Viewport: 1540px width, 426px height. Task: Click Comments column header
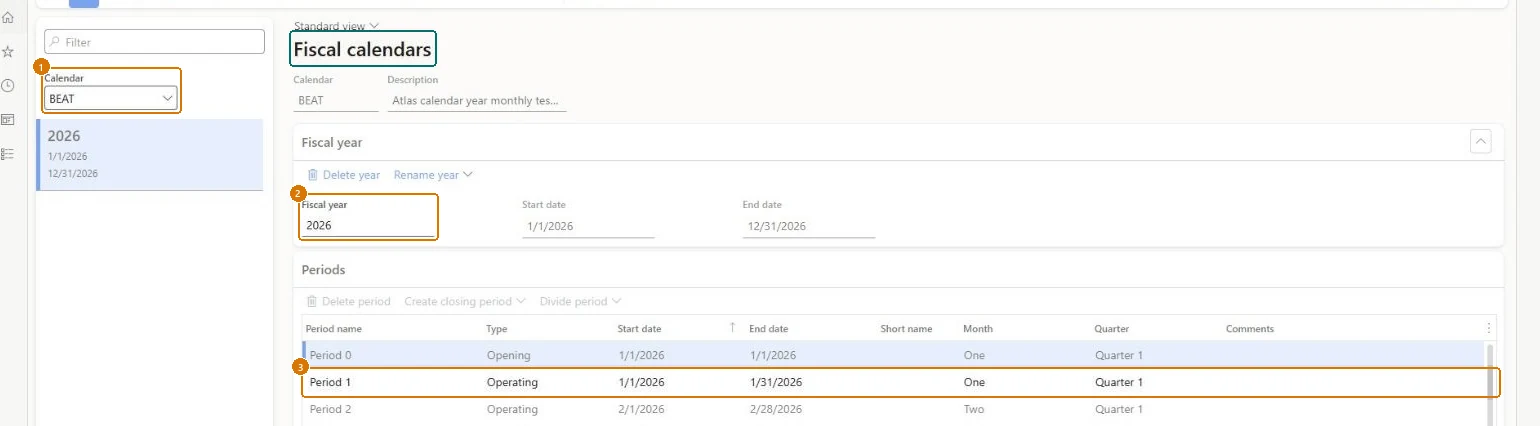click(1250, 328)
